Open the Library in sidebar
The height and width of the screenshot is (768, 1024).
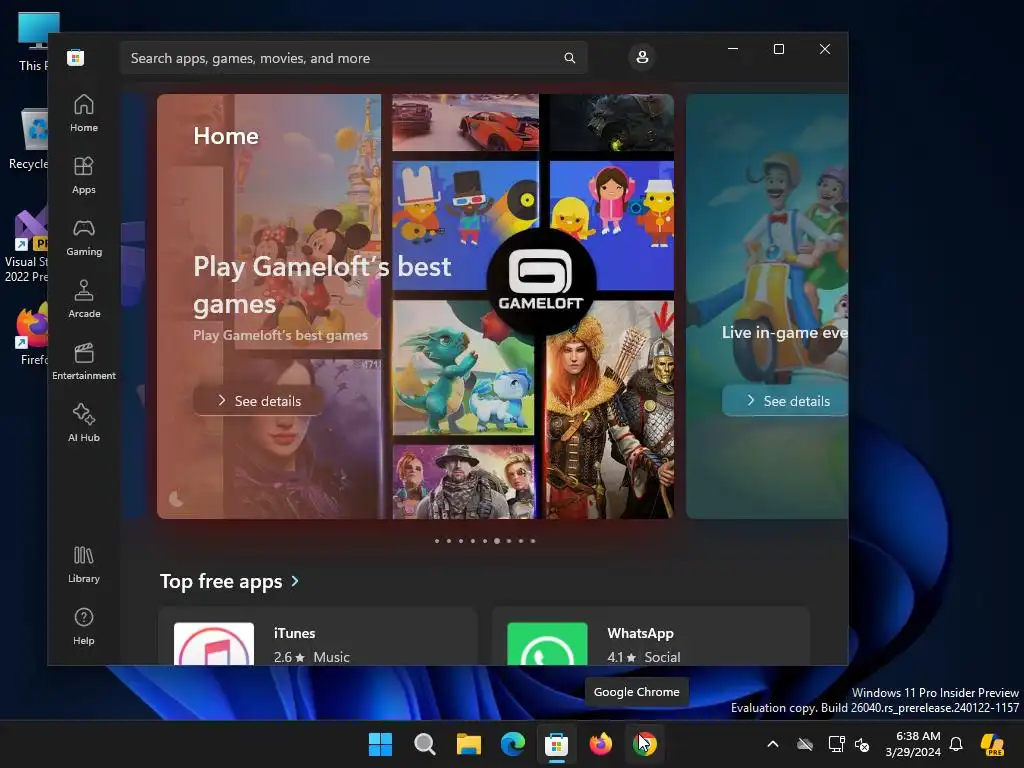[x=84, y=564]
